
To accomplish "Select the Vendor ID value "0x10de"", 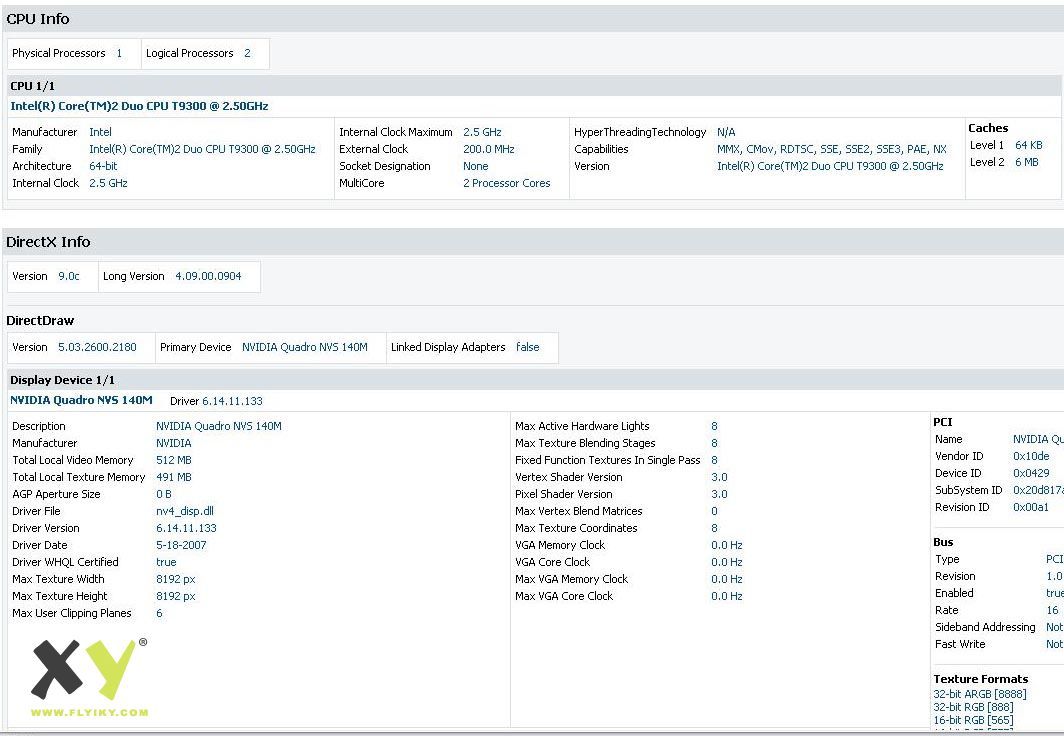I will coord(1031,457).
